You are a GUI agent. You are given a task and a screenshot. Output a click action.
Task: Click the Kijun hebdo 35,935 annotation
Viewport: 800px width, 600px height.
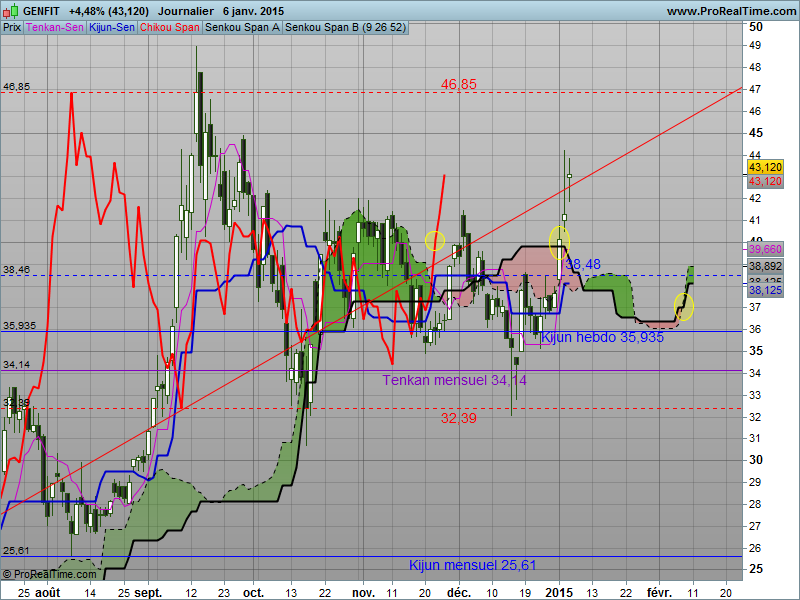pos(602,337)
